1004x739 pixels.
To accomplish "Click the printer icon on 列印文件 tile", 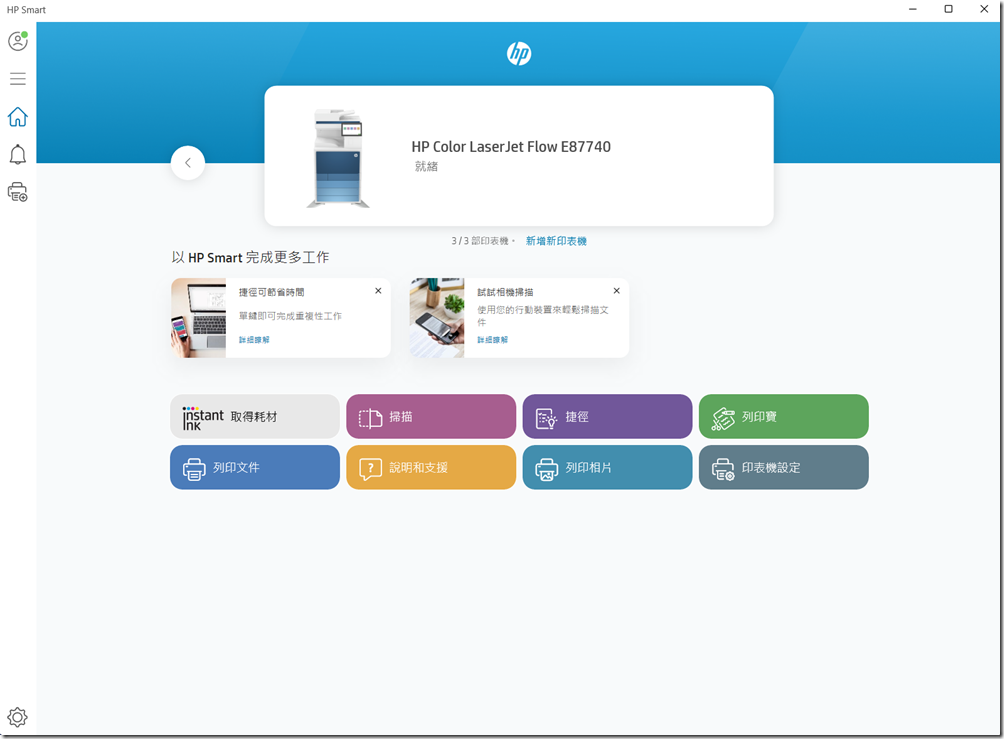I will [194, 469].
